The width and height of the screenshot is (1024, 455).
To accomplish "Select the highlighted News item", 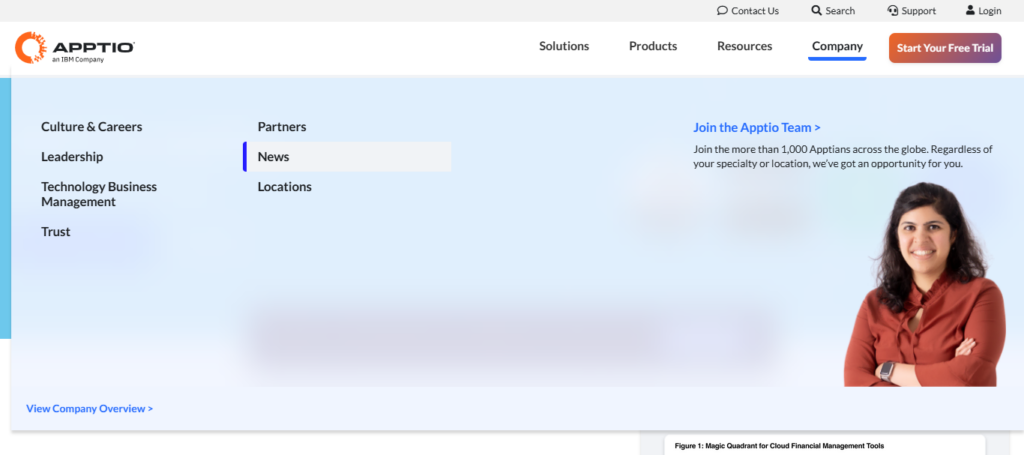I will pos(347,157).
